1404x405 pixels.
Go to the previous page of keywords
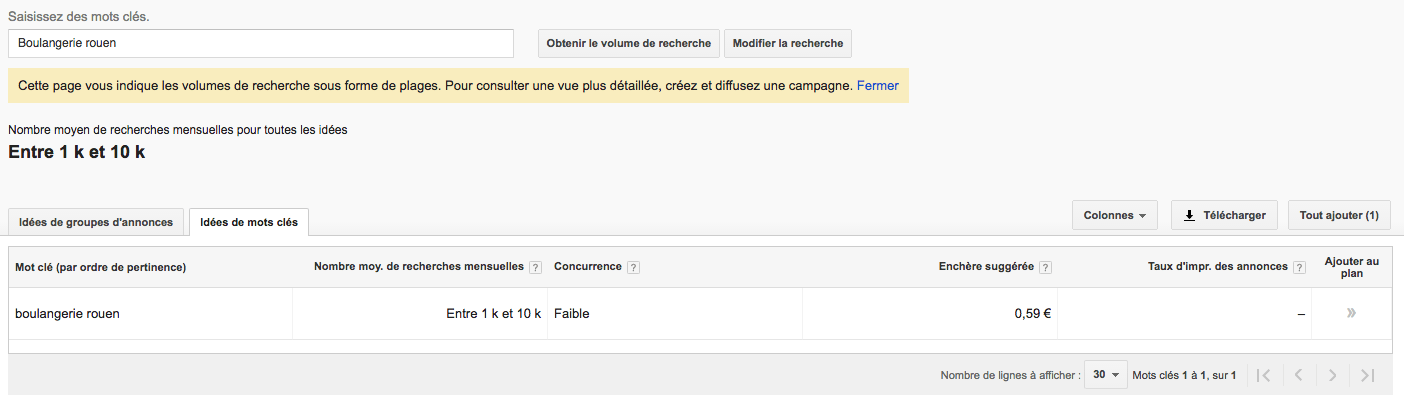pos(1298,375)
